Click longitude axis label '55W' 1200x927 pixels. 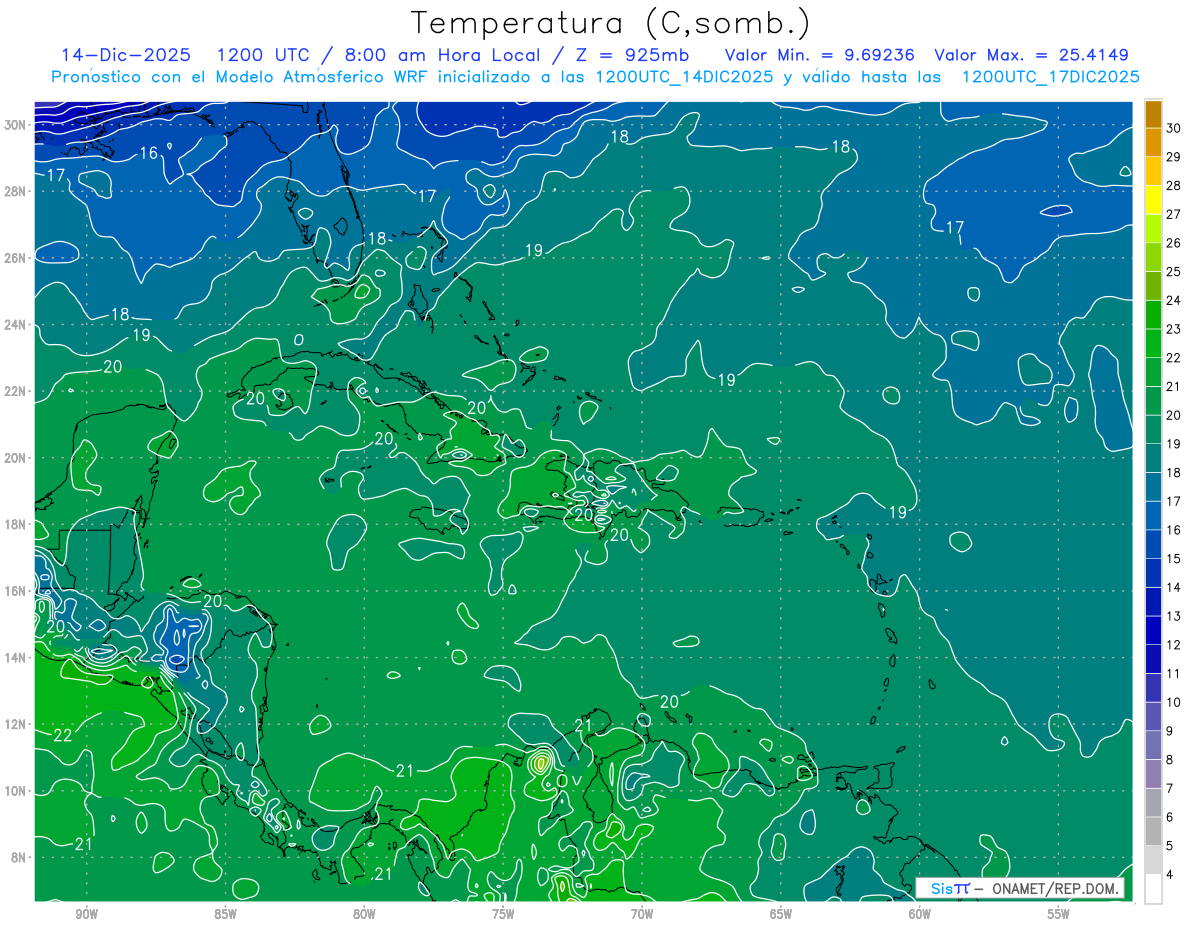coord(1059,915)
